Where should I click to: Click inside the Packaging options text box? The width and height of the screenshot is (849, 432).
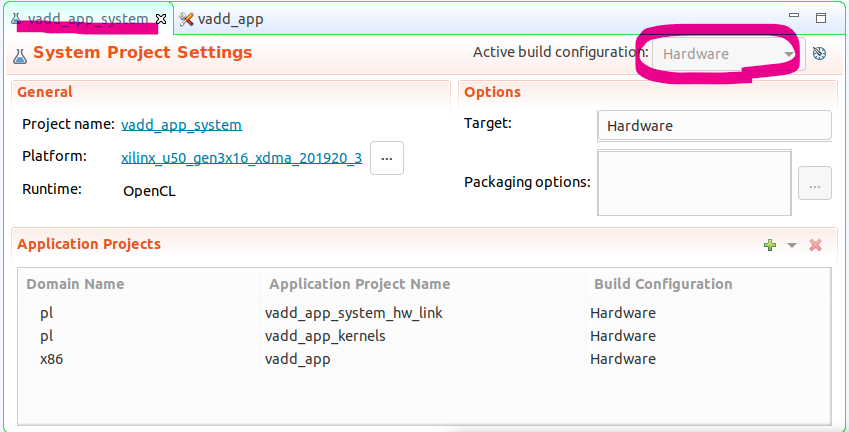click(694, 182)
